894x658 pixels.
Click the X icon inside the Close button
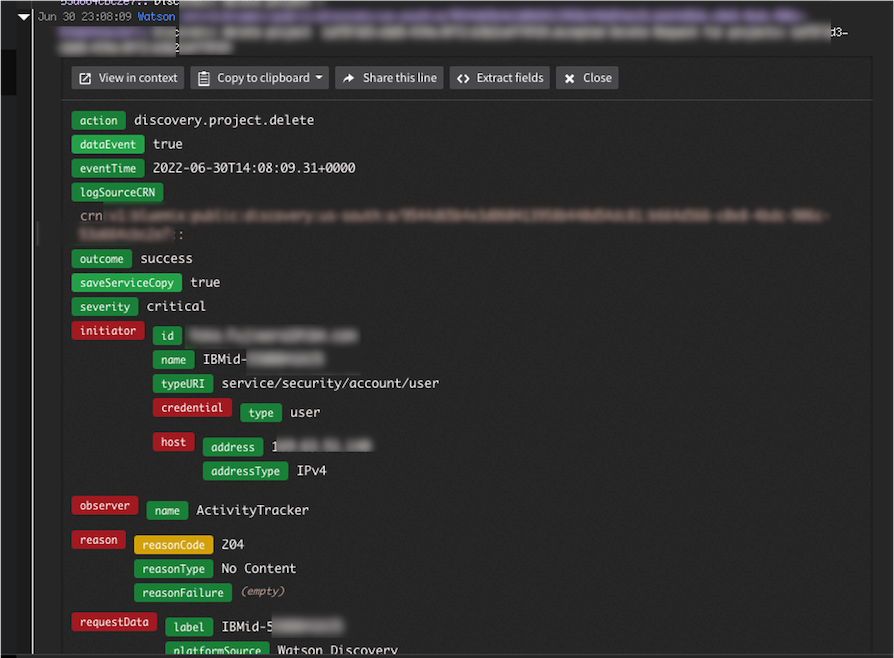click(x=571, y=77)
